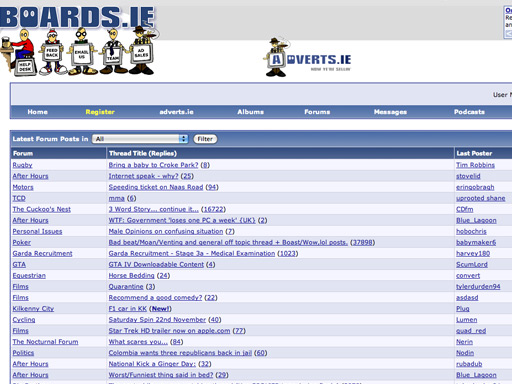Open thread Speeding ticket on Naas Road
The height and width of the screenshot is (384, 512).
click(x=156, y=187)
